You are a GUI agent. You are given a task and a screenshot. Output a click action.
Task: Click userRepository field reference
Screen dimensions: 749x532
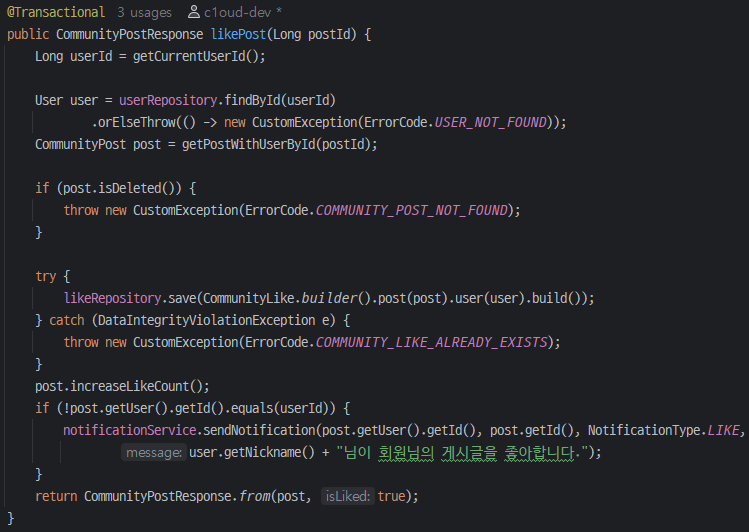[168, 100]
